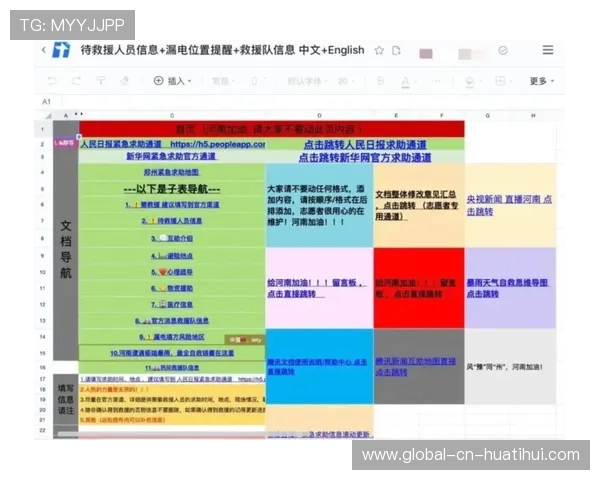Open navigation item 5 心理疏导
Image resolution: width=600 pixels, height=480 pixels.
171,272
